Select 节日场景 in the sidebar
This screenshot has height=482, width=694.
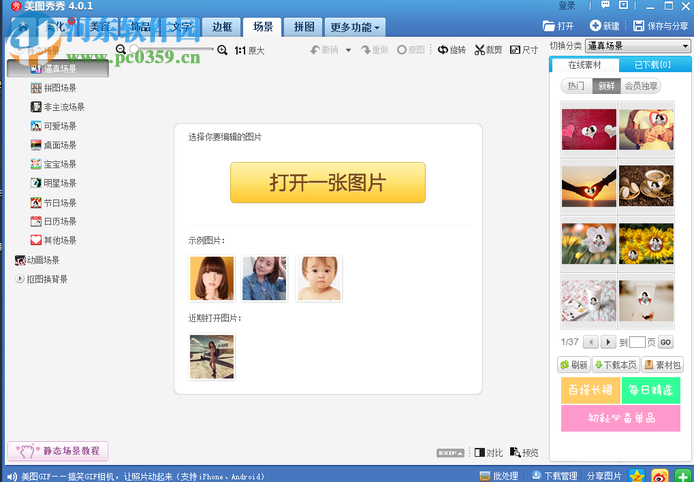pos(54,203)
